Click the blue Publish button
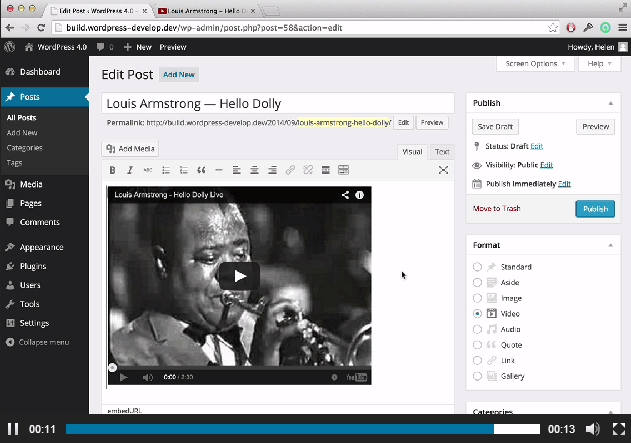The width and height of the screenshot is (631, 443). [x=595, y=209]
